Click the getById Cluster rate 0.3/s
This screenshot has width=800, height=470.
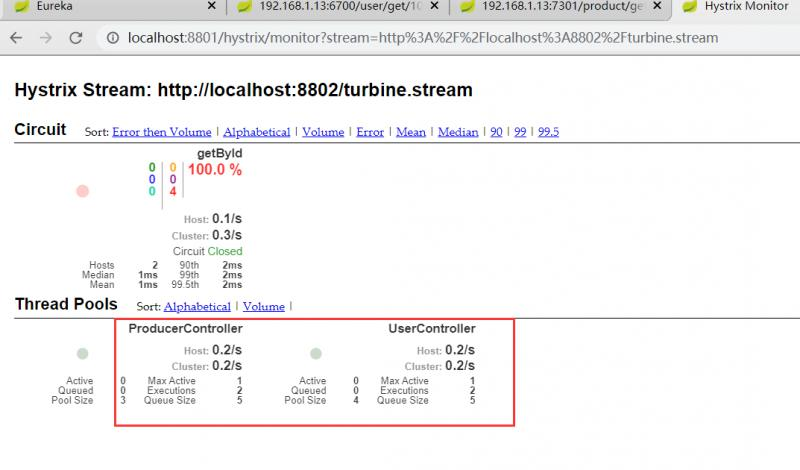coord(227,235)
